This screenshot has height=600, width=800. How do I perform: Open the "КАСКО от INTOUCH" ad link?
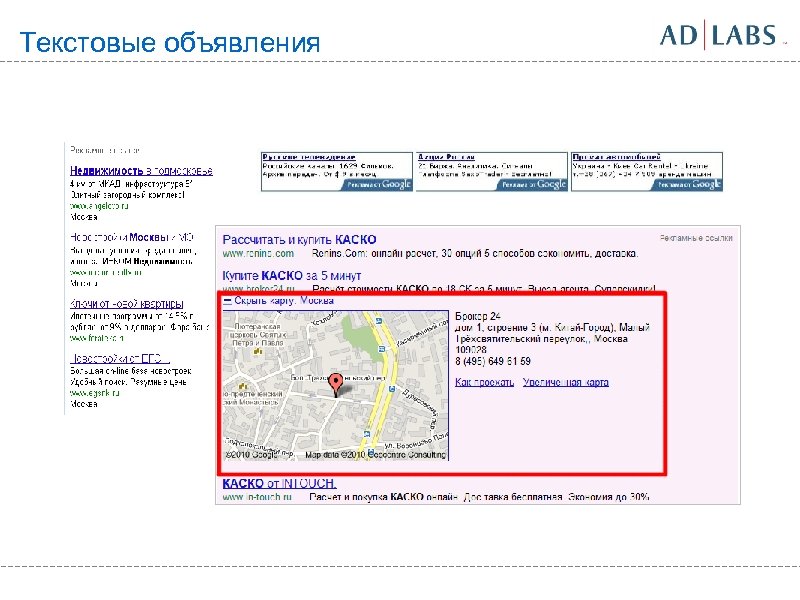tap(279, 483)
